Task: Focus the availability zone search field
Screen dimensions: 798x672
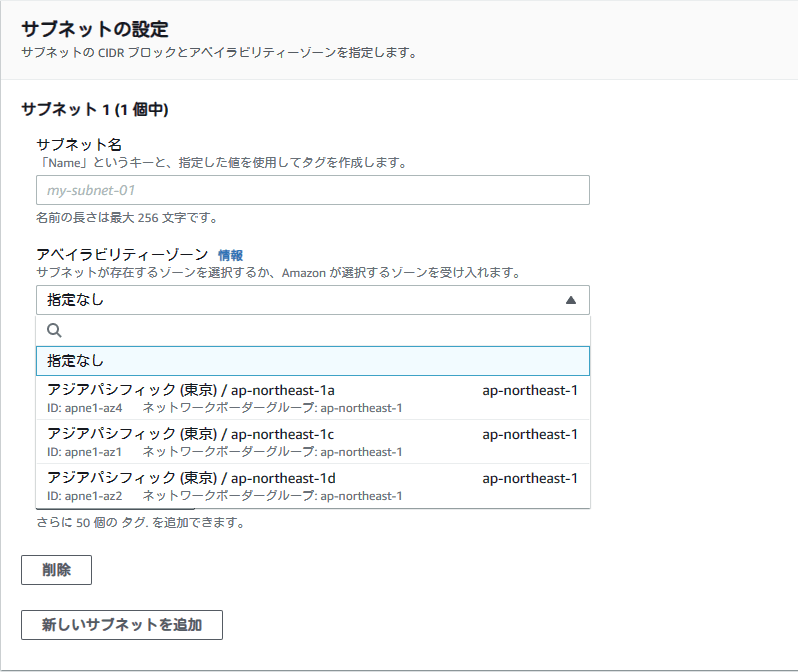Action: coord(312,330)
